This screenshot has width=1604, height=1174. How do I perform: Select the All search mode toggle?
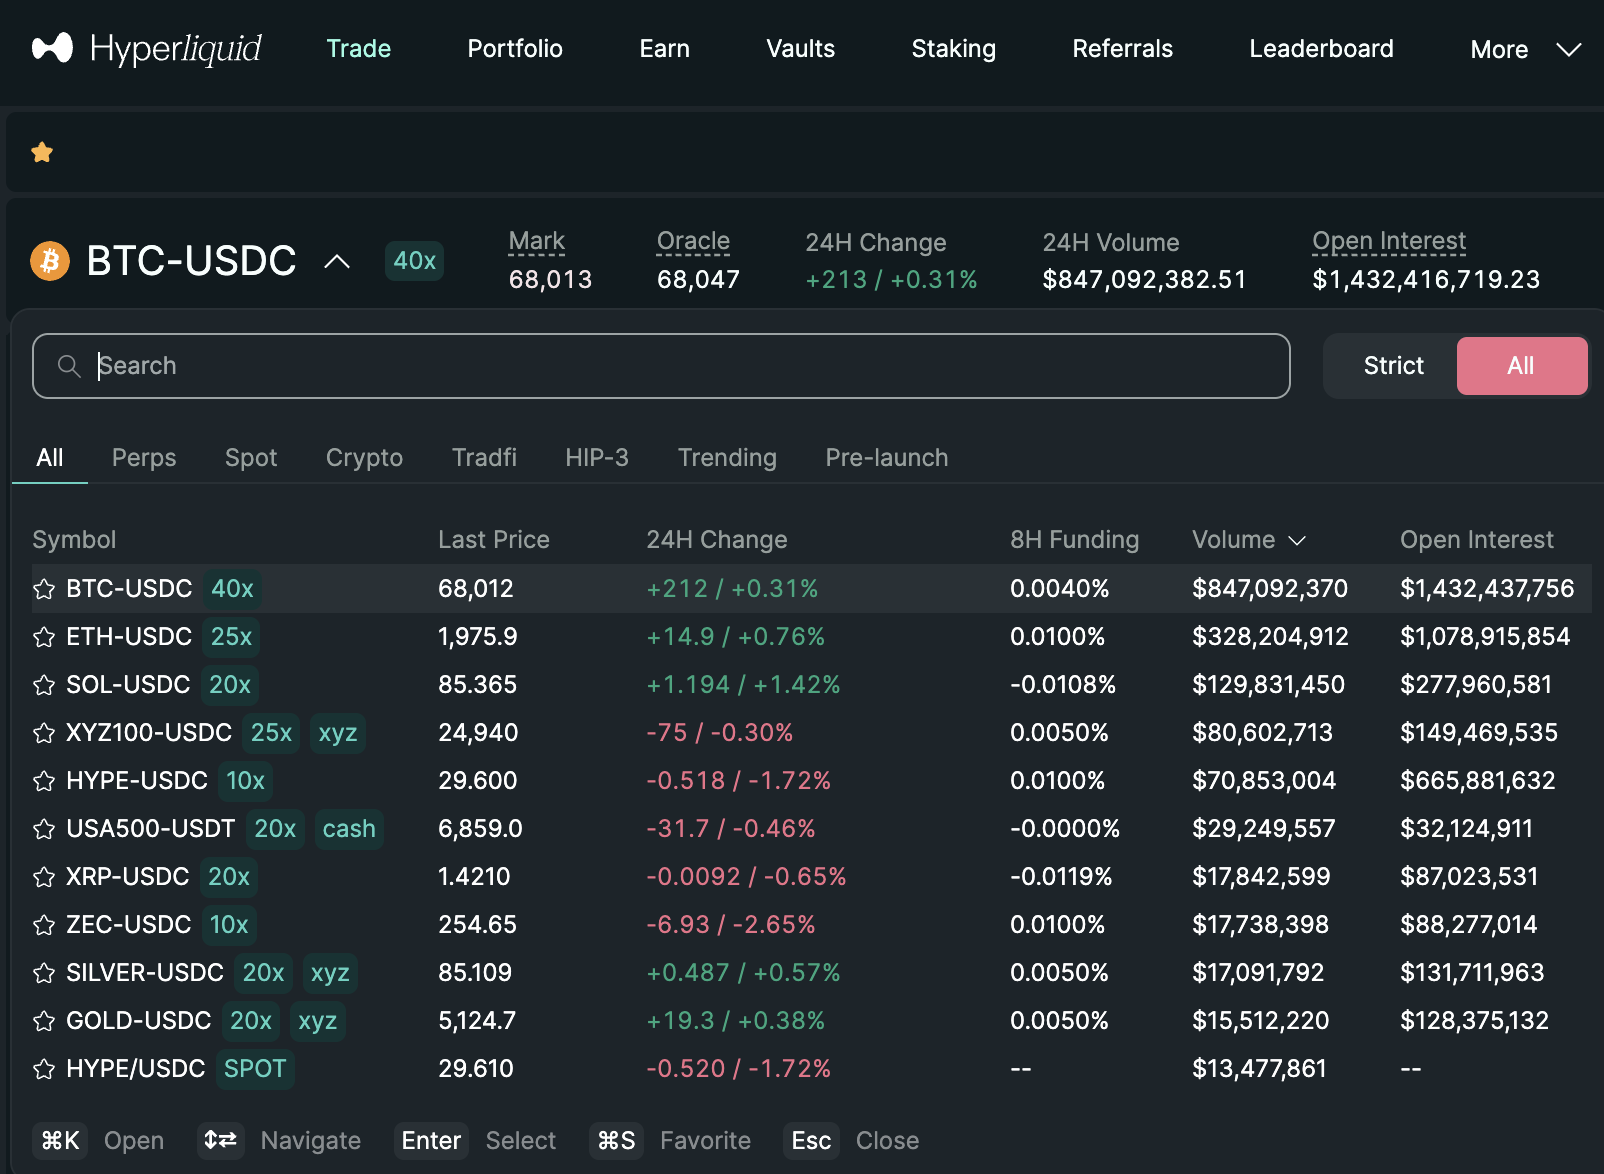click(x=1520, y=366)
